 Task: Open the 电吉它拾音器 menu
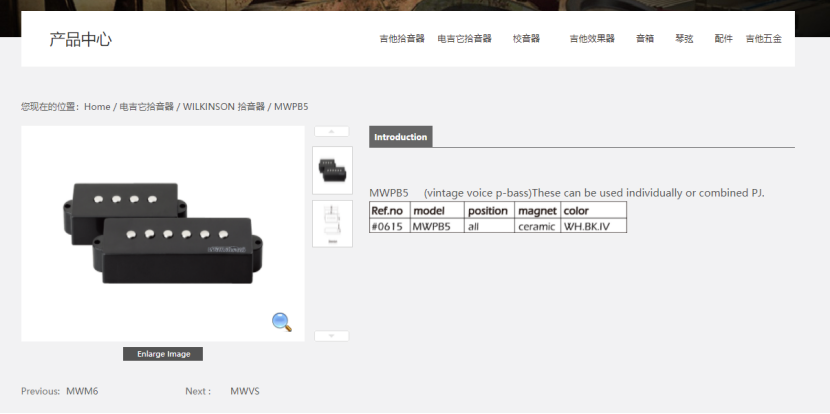pyautogui.click(x=465, y=39)
